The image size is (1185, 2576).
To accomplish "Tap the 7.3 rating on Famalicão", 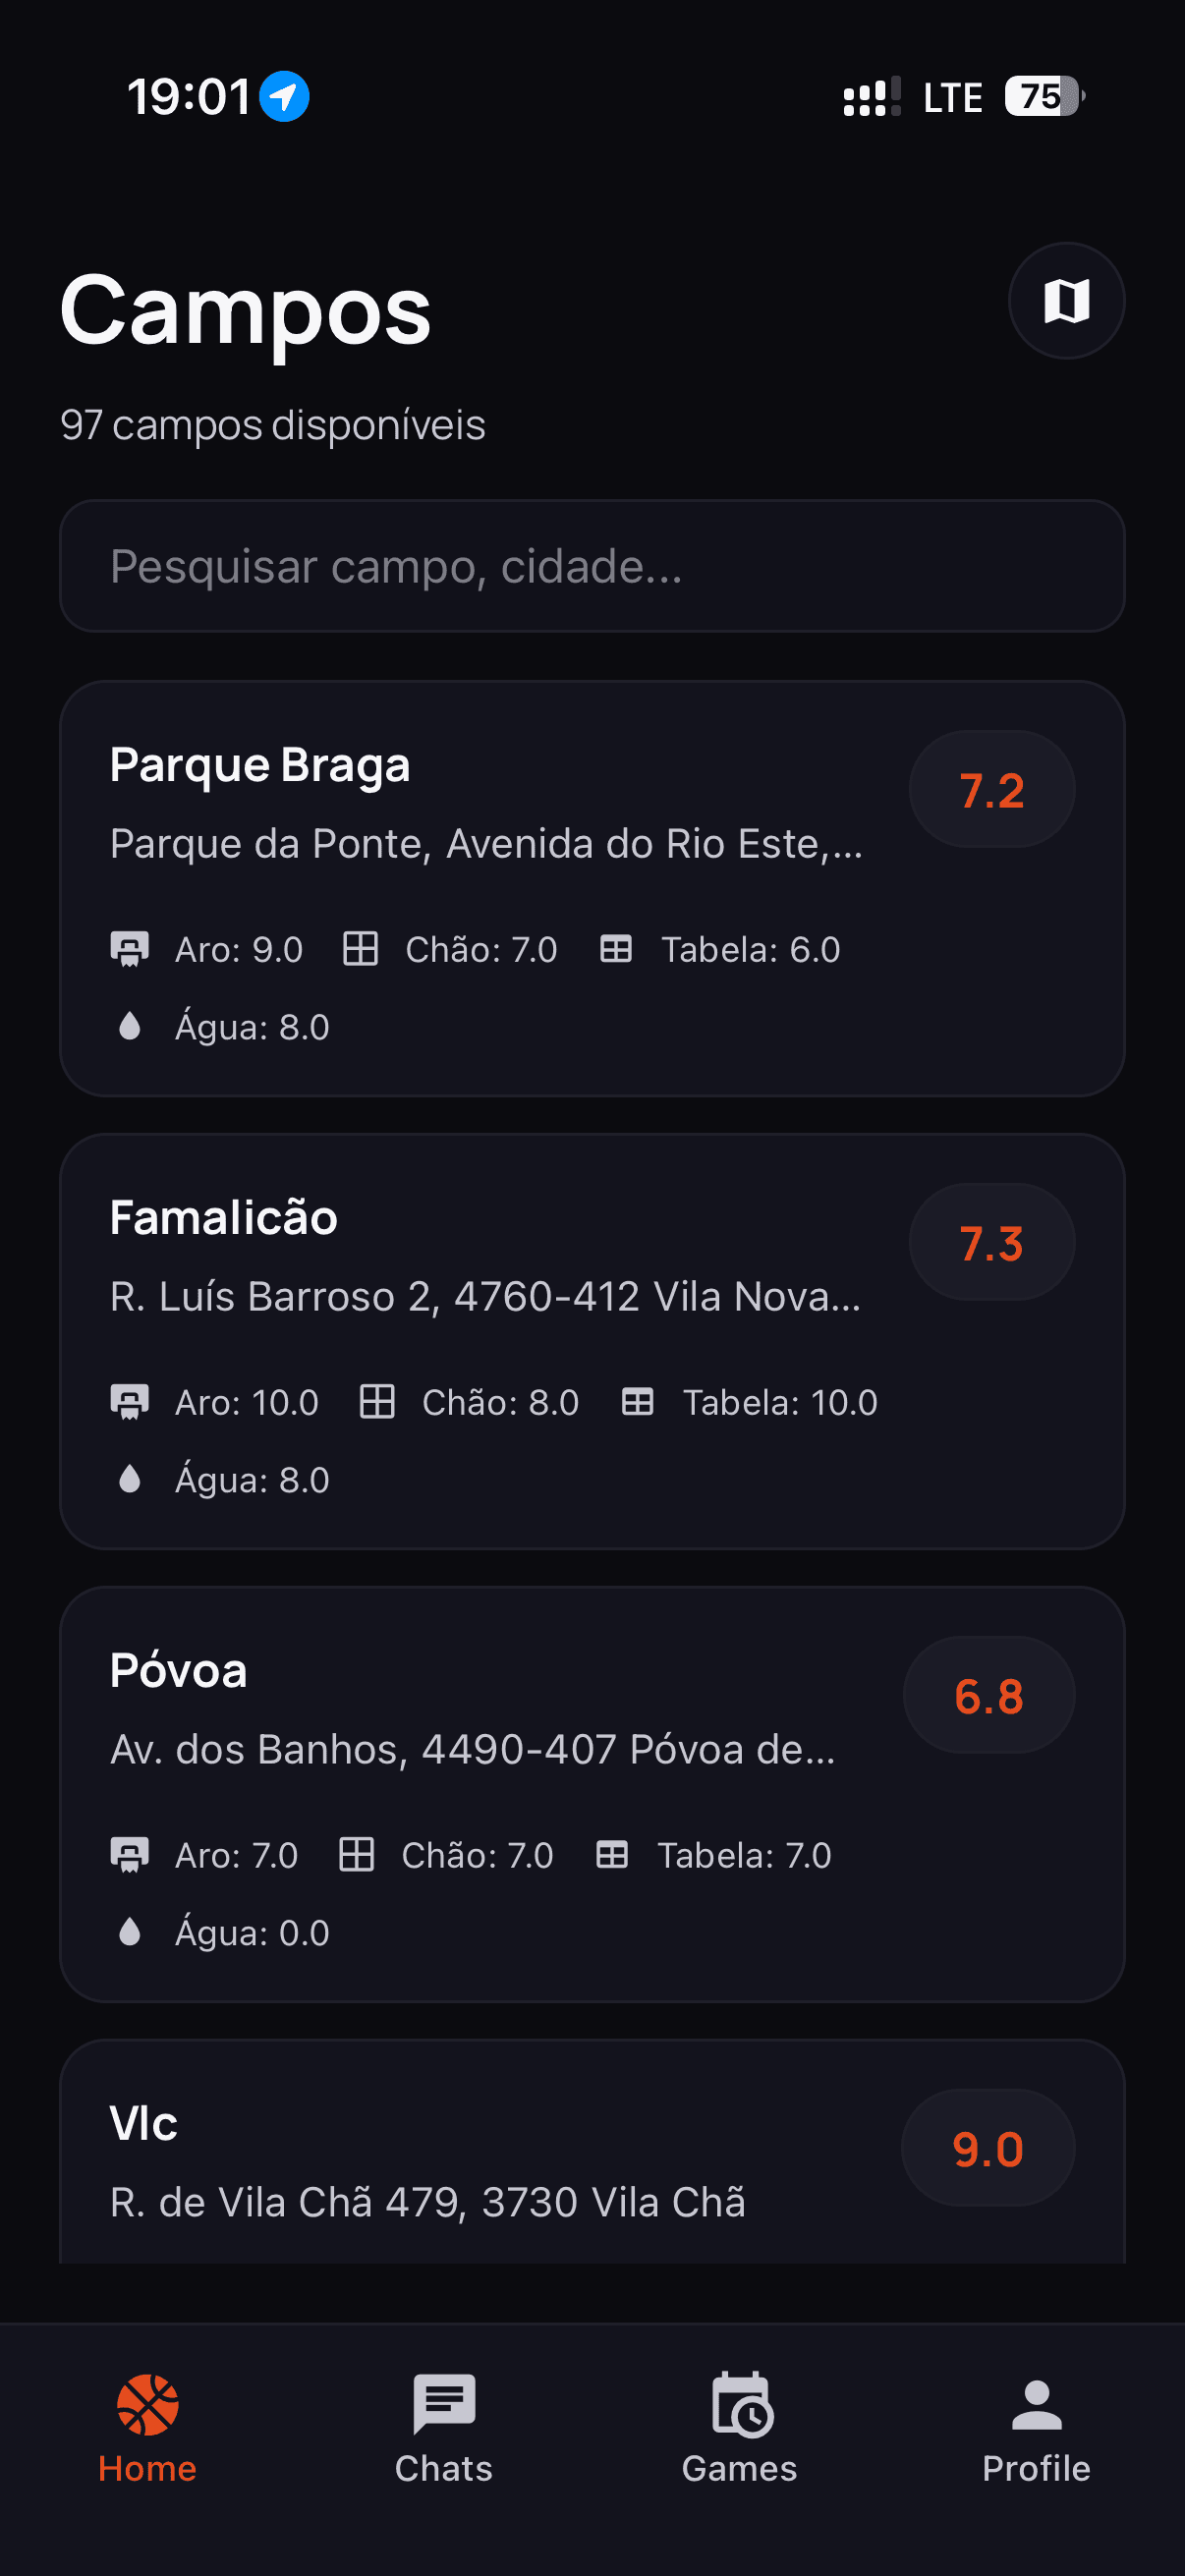I will [992, 1243].
